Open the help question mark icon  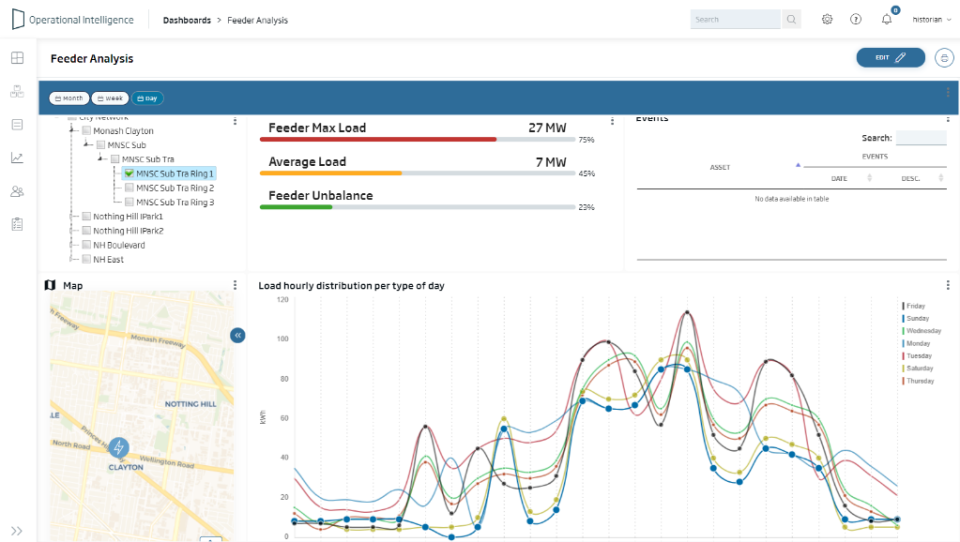856,20
